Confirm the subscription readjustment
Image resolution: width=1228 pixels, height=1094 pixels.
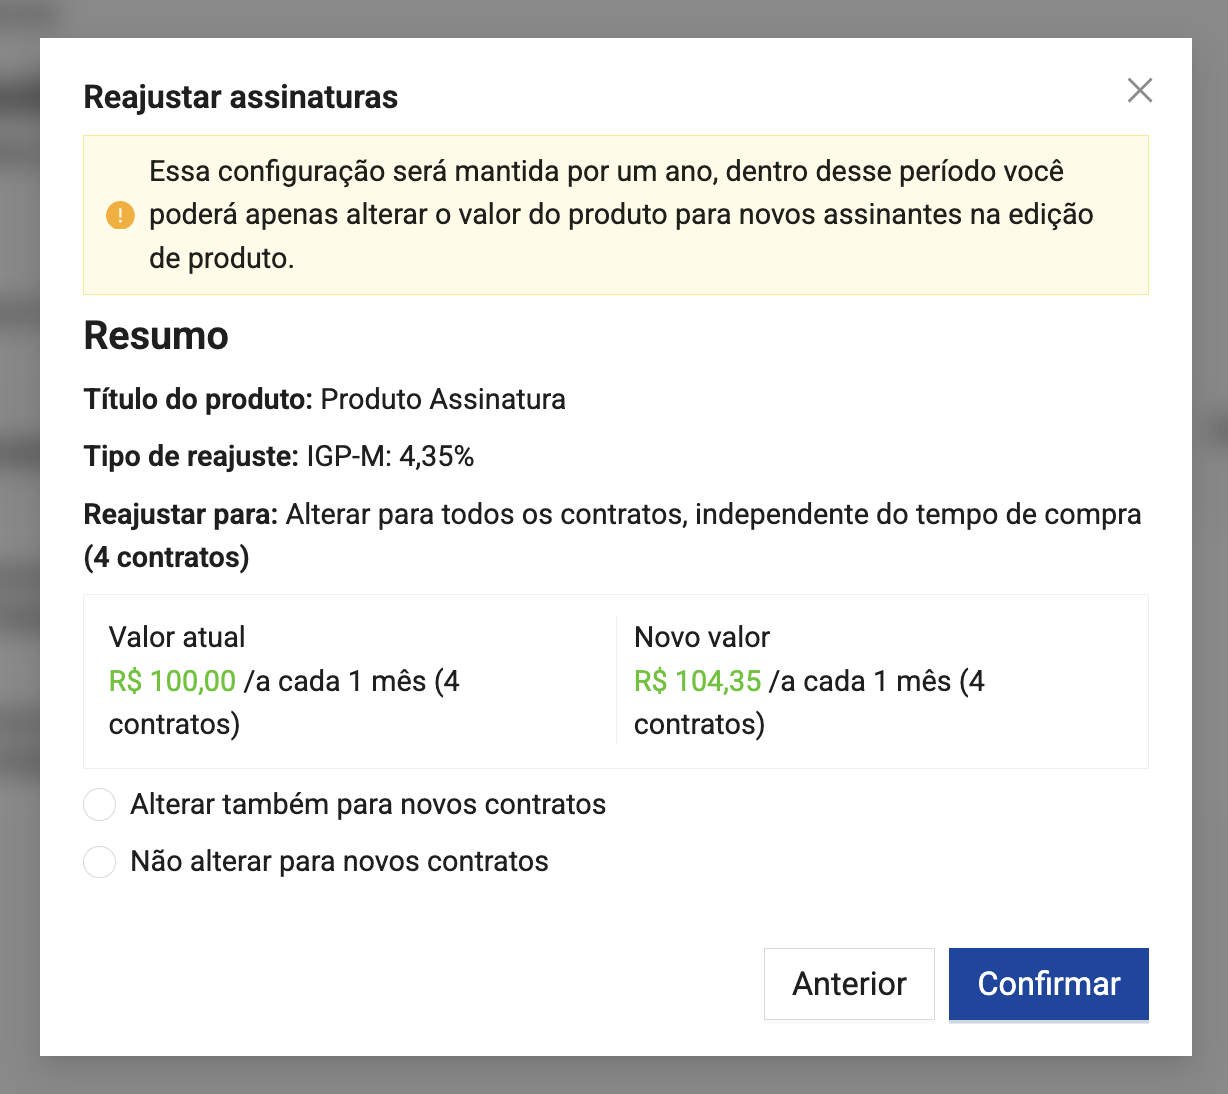(x=1048, y=984)
